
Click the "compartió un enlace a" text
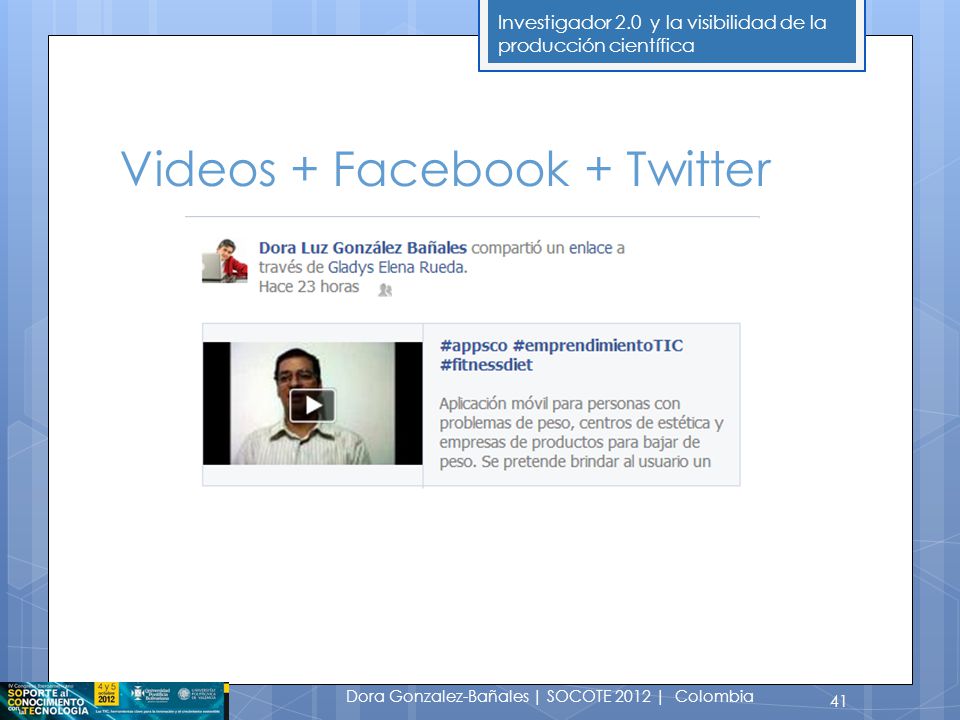548,248
